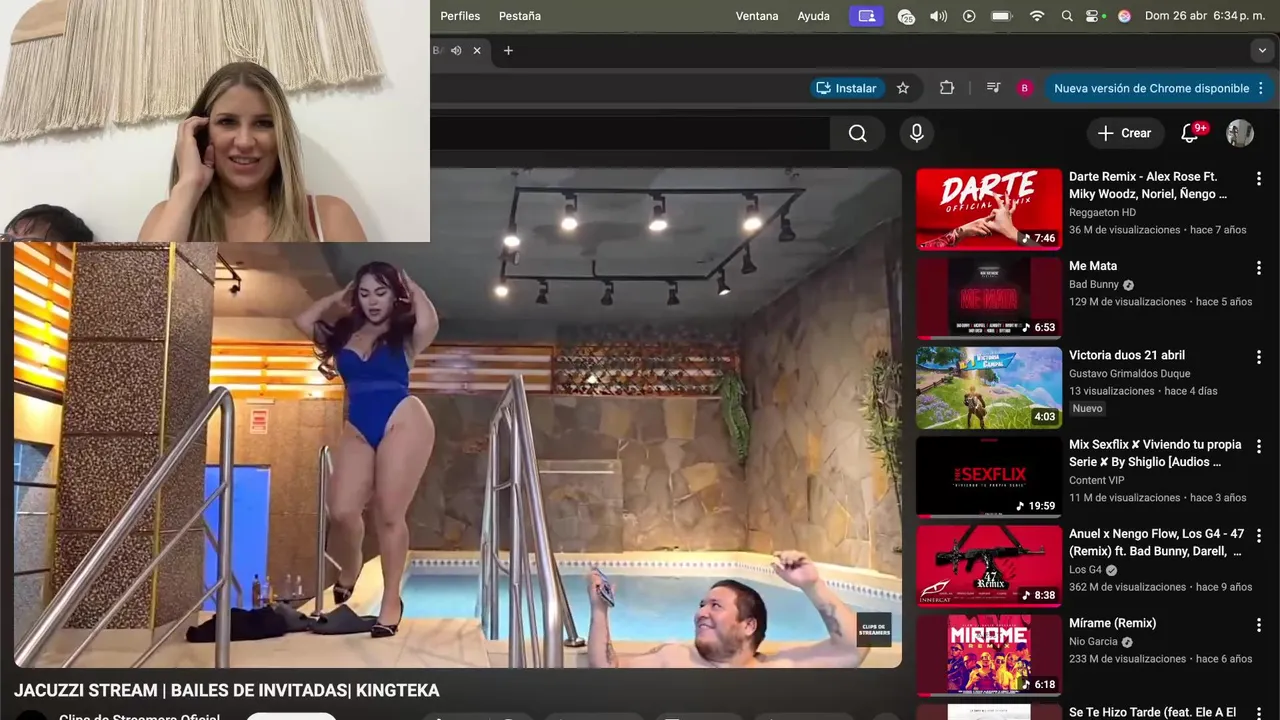Open the Victoria duos 21 abril title
This screenshot has height=720, width=1280.
(1127, 355)
